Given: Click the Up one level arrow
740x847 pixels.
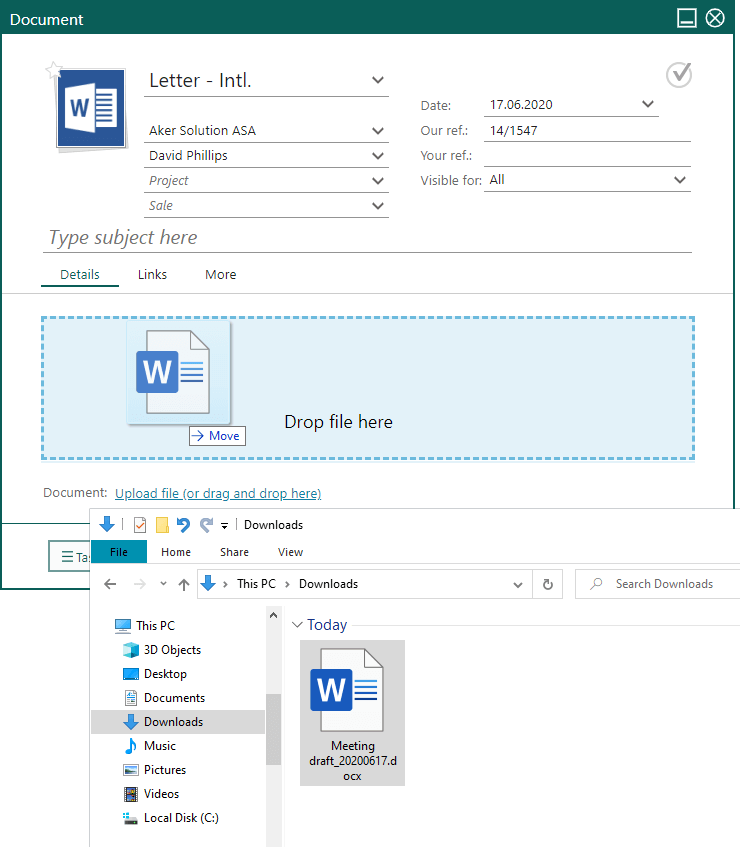Looking at the screenshot, I should [184, 584].
